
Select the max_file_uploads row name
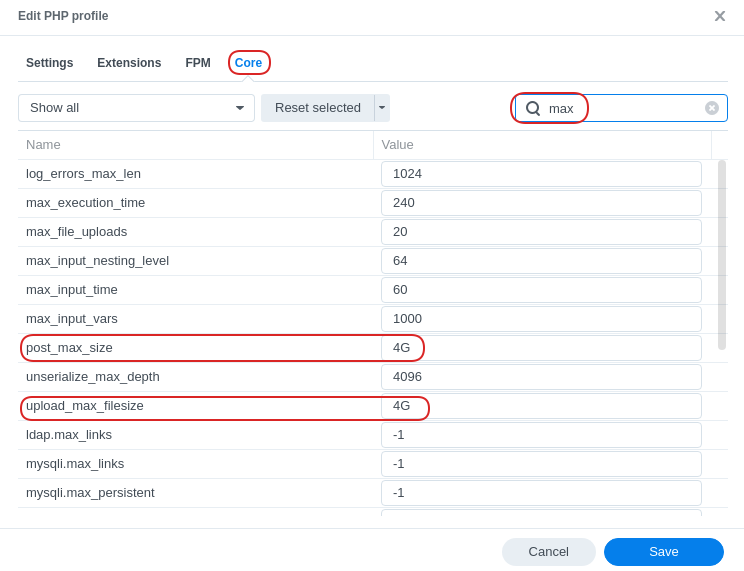click(76, 232)
